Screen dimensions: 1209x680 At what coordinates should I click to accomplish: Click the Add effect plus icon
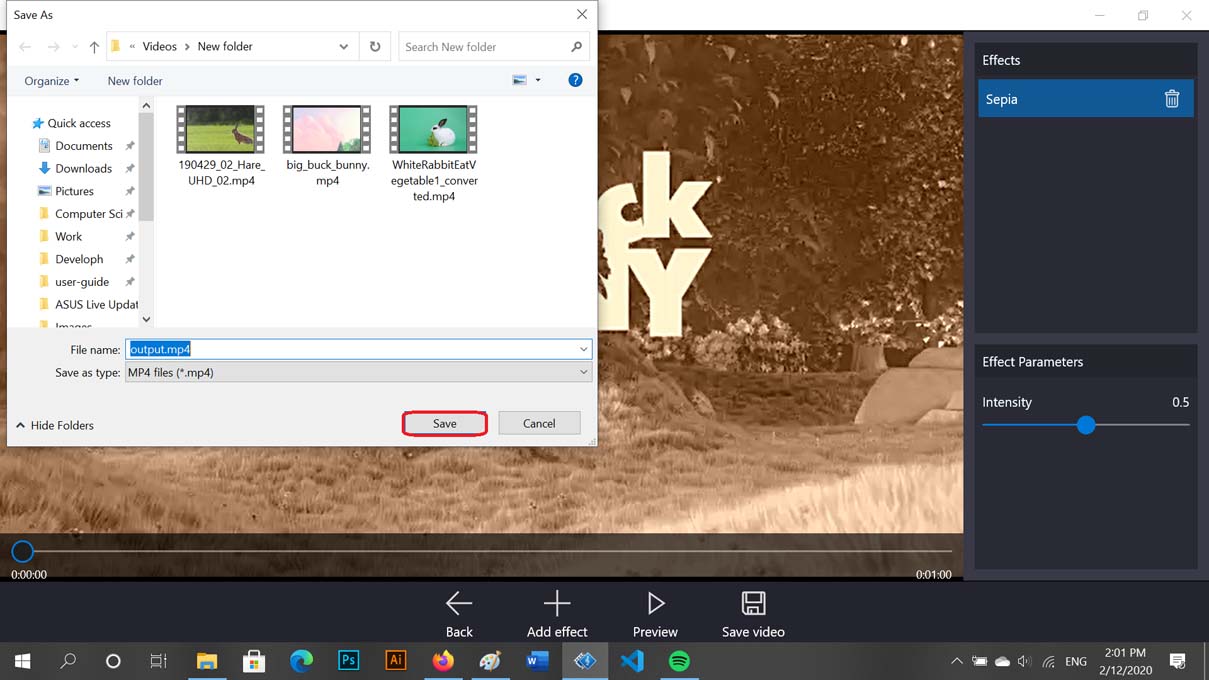pyautogui.click(x=557, y=603)
